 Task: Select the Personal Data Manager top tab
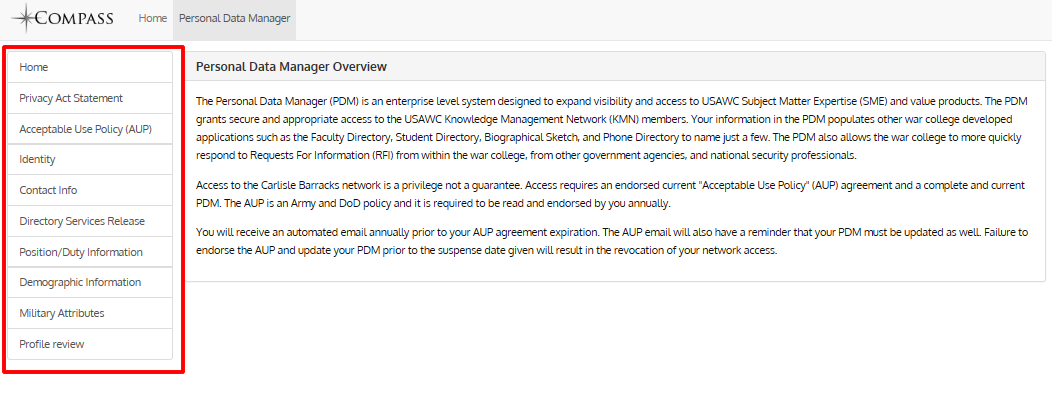tap(235, 19)
